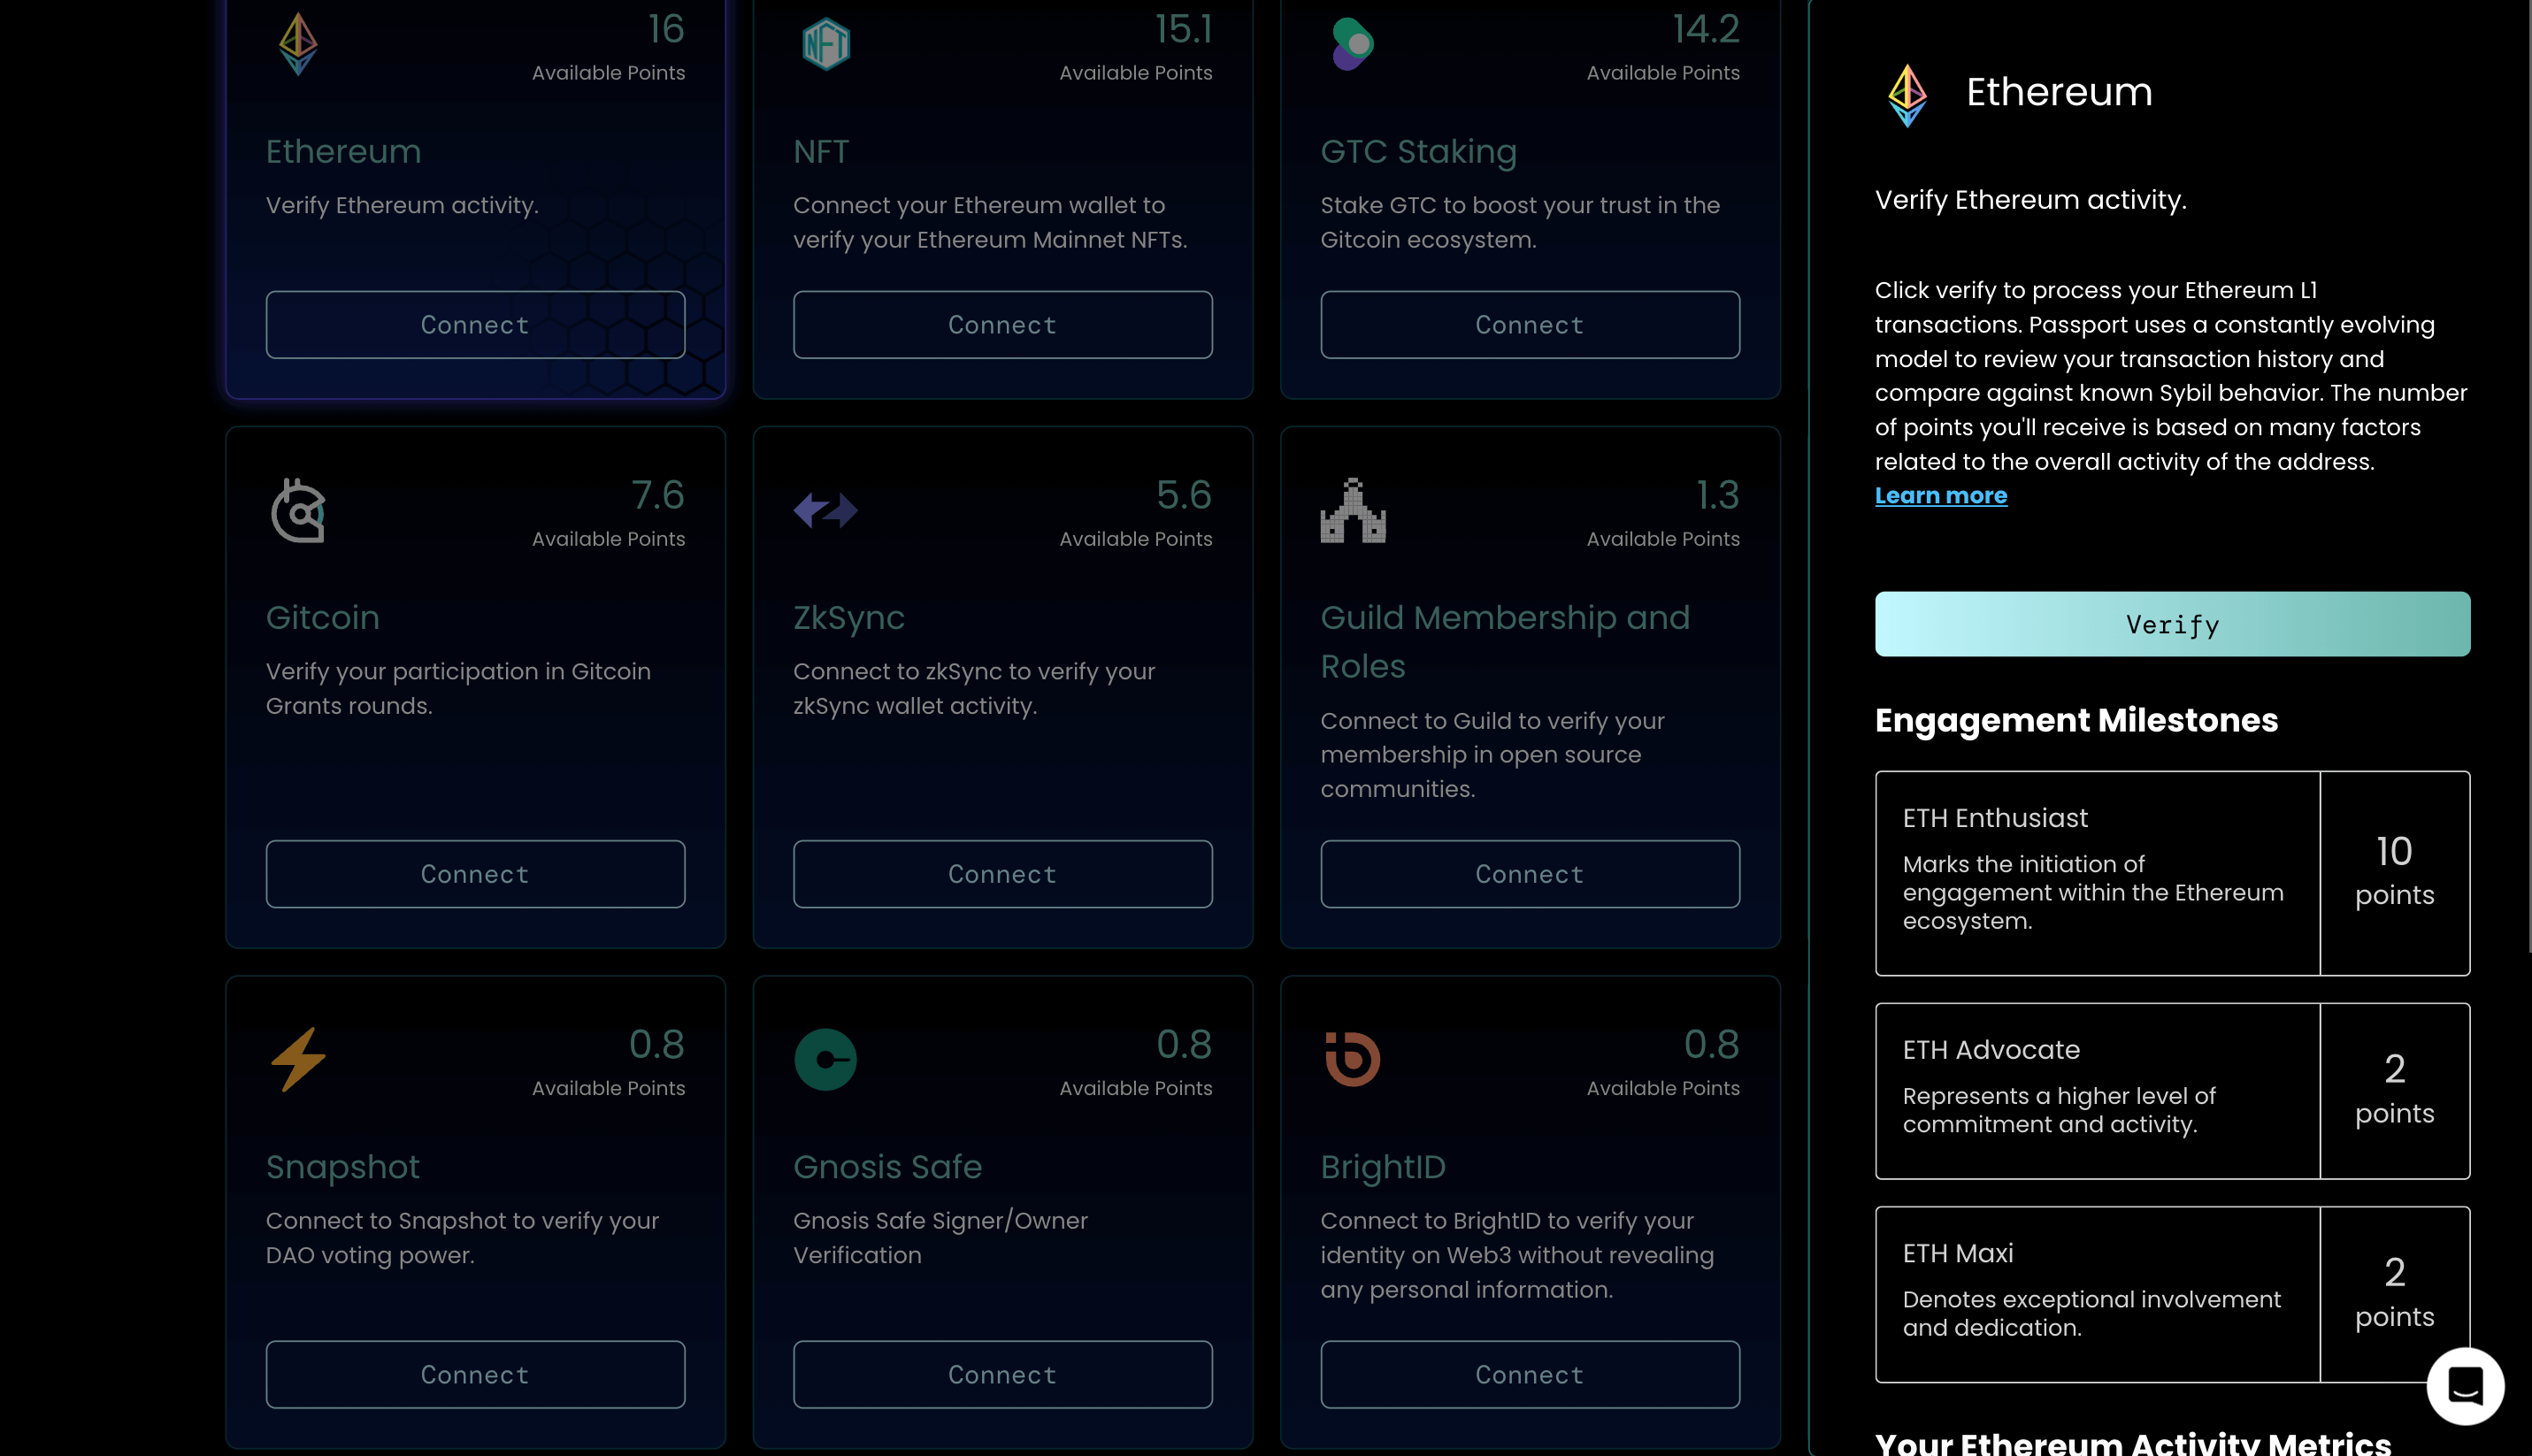
Task: Click the Snapshot lightning bolt icon
Action: pos(298,1059)
